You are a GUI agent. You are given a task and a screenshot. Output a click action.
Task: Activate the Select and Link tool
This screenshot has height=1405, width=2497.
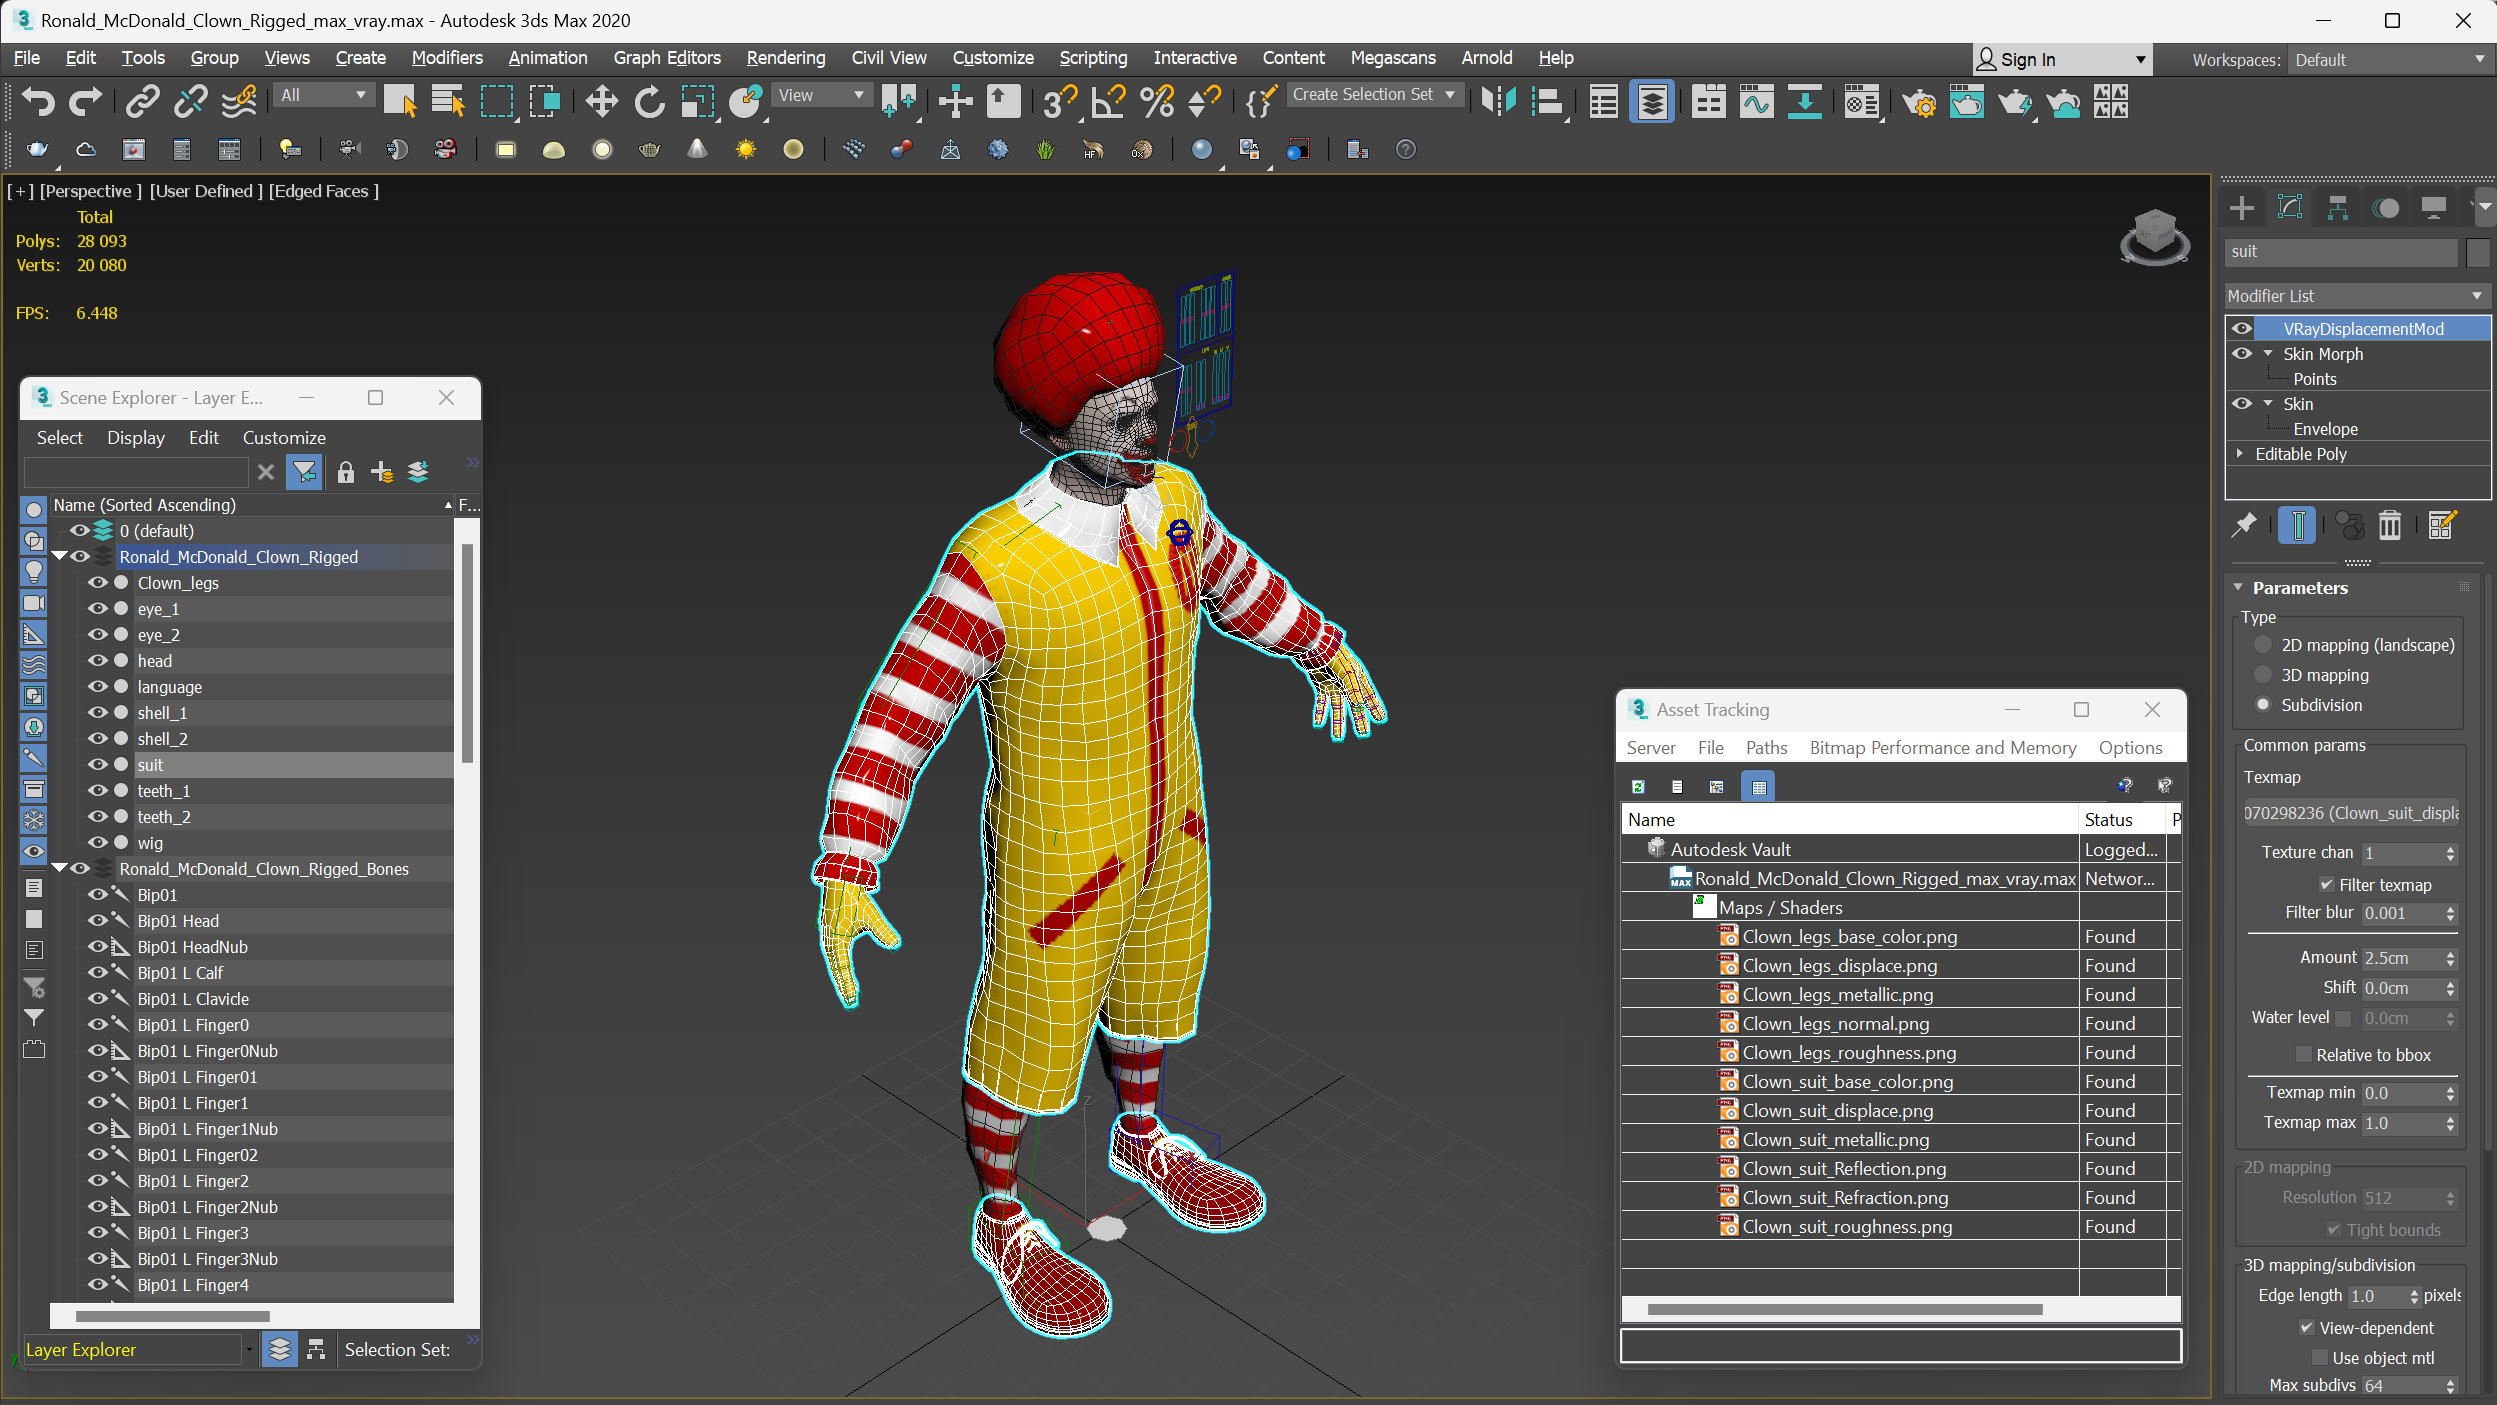[143, 101]
